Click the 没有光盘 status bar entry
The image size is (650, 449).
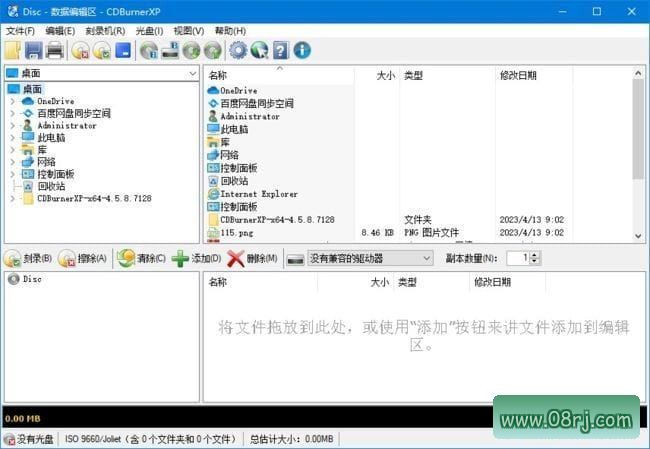click(29, 439)
